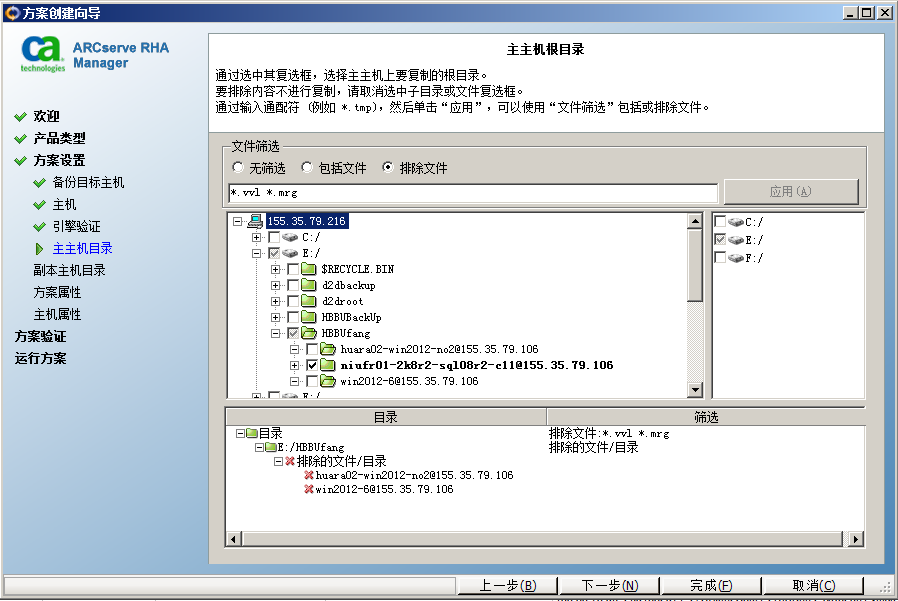The width and height of the screenshot is (898, 601).
Task: Click the 下一步(N) button
Action: [609, 586]
